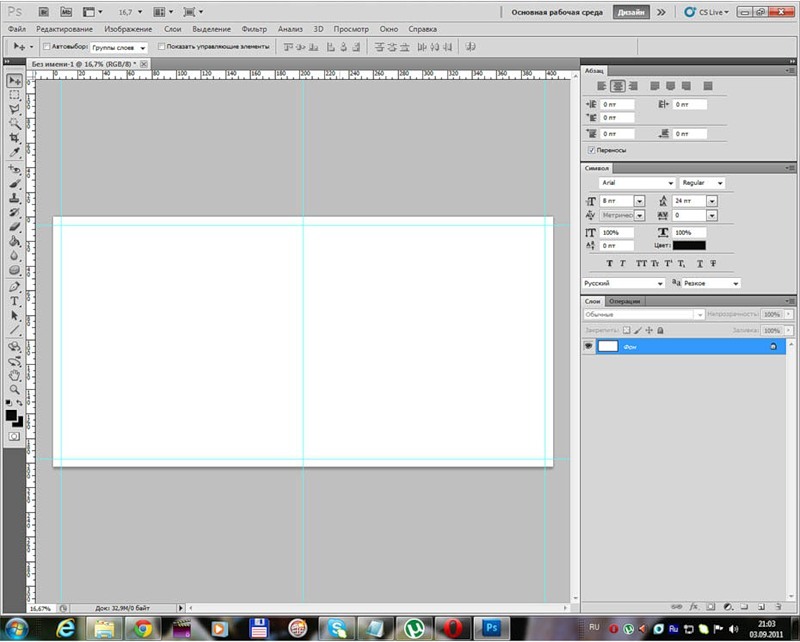The width and height of the screenshot is (800, 642).
Task: Open the Фильтр menu
Action: pyautogui.click(x=254, y=29)
